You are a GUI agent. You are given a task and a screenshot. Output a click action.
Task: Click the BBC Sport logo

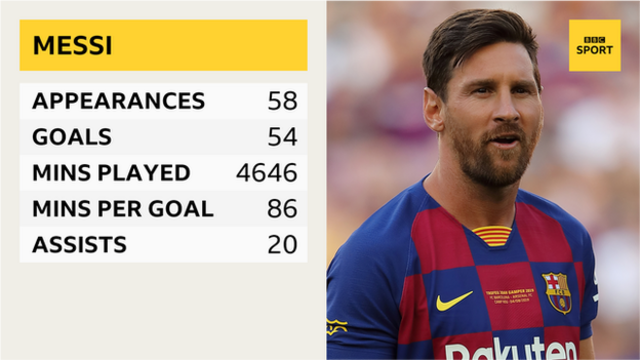(595, 45)
